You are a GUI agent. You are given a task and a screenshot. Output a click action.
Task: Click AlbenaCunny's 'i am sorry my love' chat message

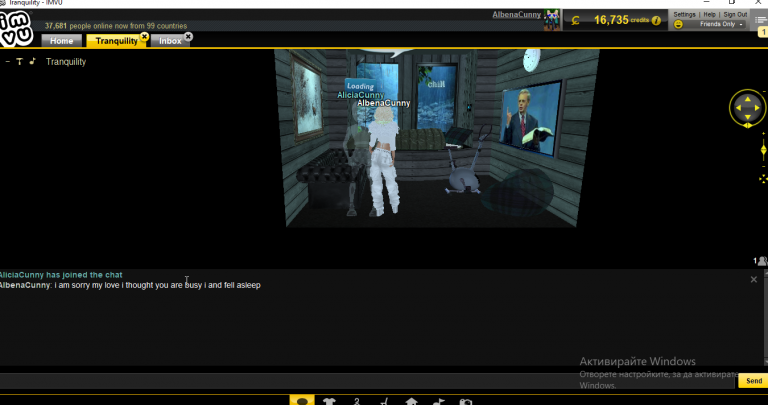click(x=130, y=285)
